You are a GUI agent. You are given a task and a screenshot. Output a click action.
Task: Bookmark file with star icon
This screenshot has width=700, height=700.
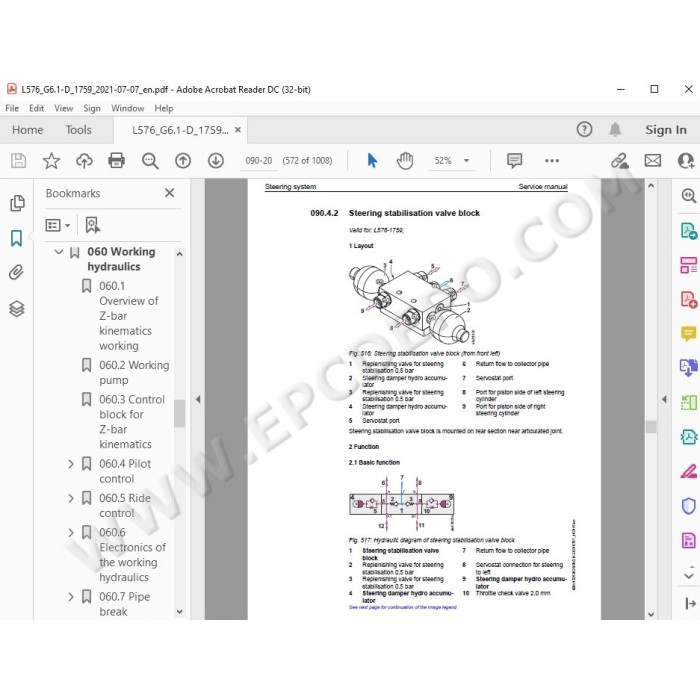[51, 161]
